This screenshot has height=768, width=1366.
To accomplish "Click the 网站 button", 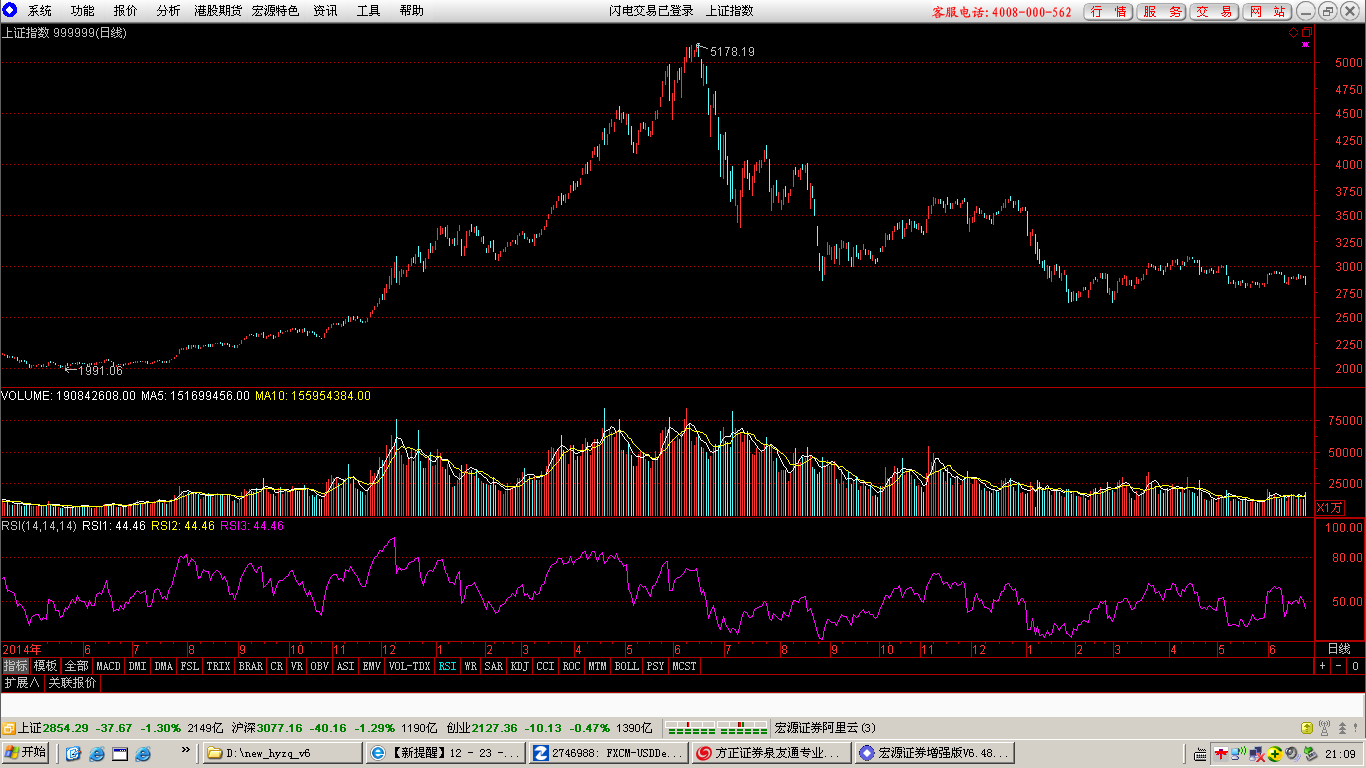I will point(1267,12).
